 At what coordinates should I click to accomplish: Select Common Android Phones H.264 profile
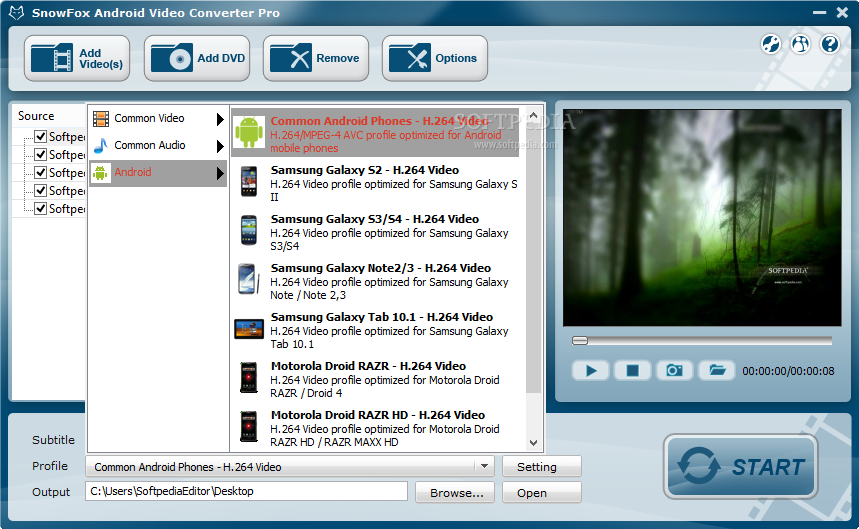tap(375, 133)
